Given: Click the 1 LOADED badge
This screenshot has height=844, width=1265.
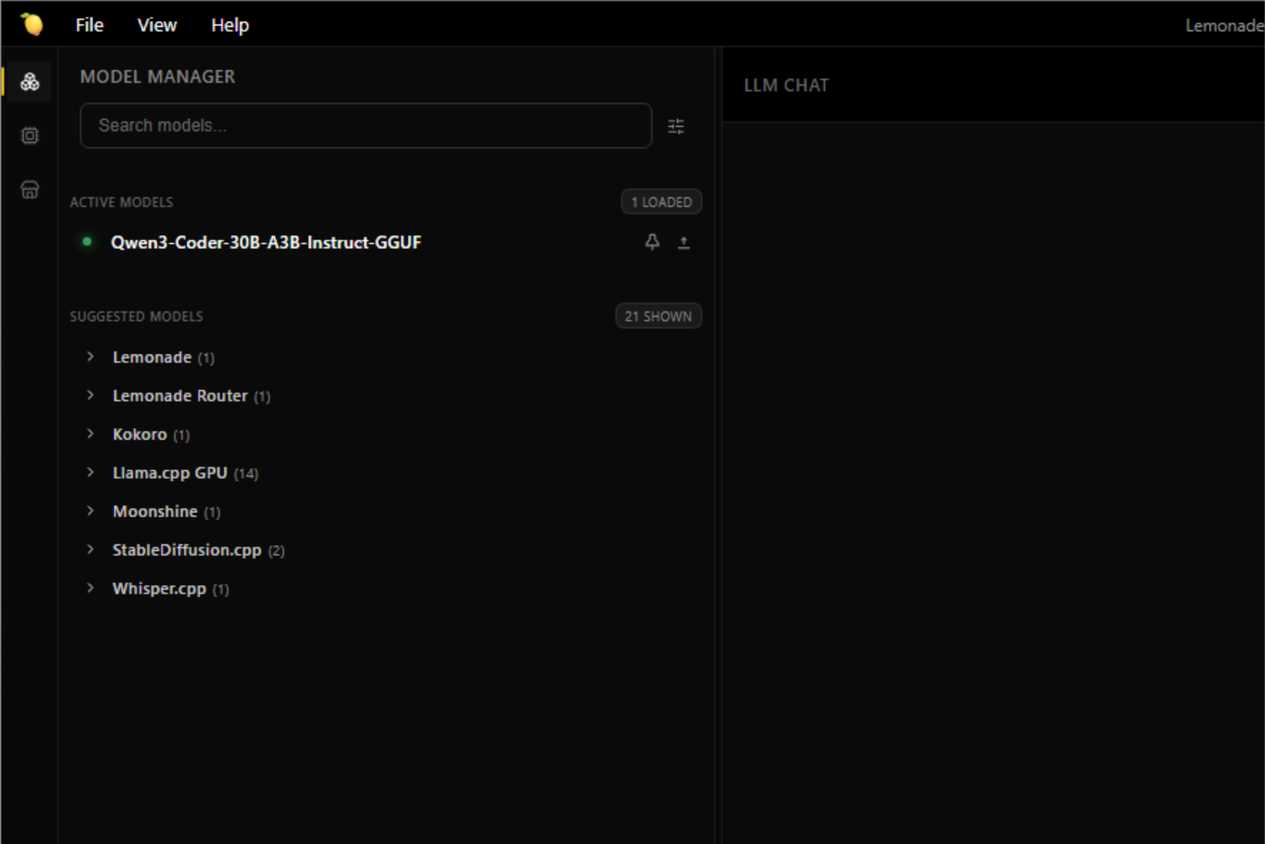Looking at the screenshot, I should [661, 202].
